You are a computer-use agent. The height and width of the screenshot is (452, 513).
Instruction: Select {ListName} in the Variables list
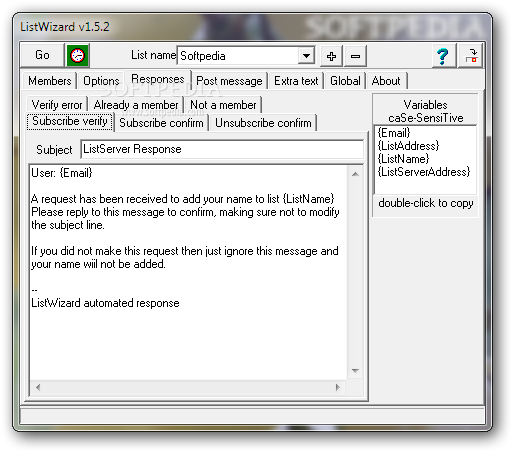[x=403, y=159]
